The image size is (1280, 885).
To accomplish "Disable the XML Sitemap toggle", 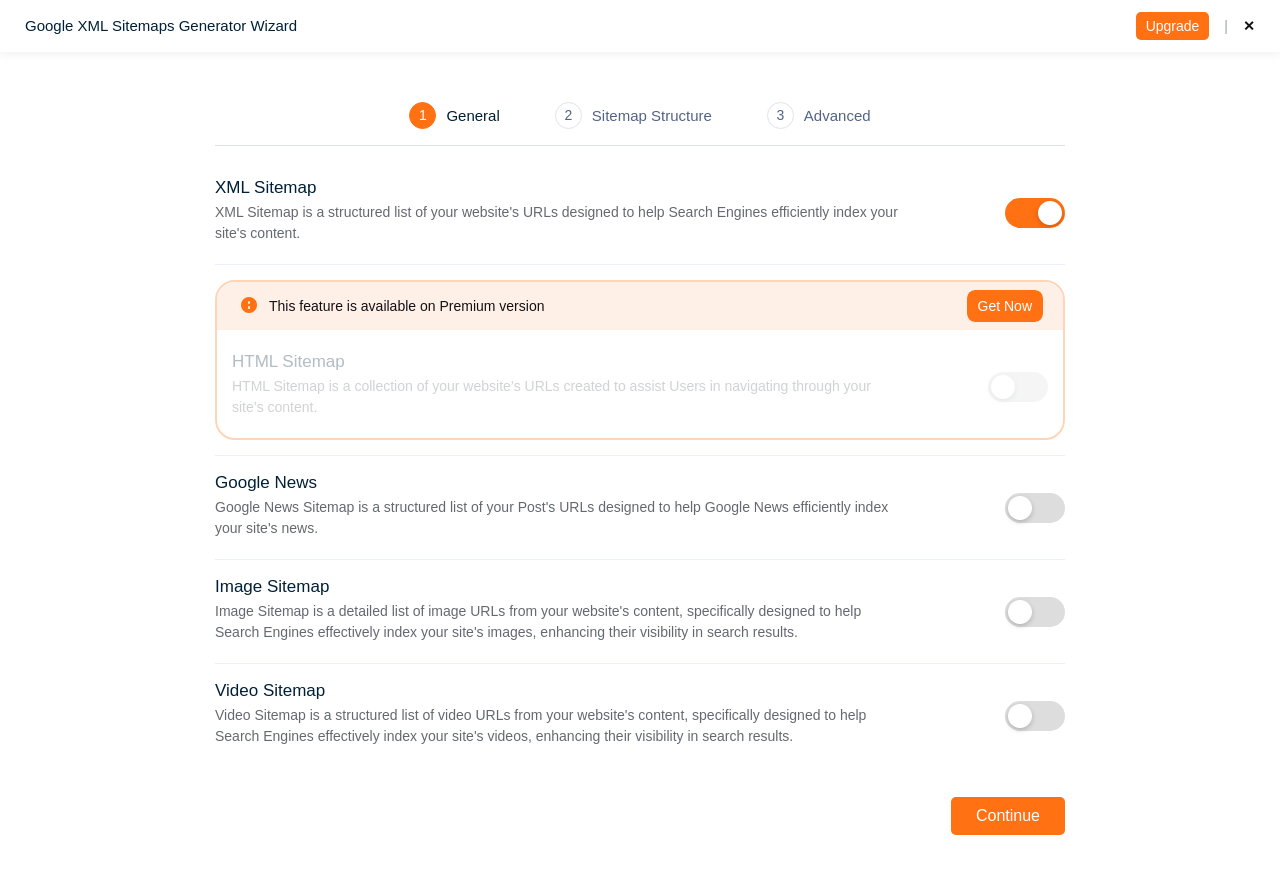I will tap(1035, 213).
